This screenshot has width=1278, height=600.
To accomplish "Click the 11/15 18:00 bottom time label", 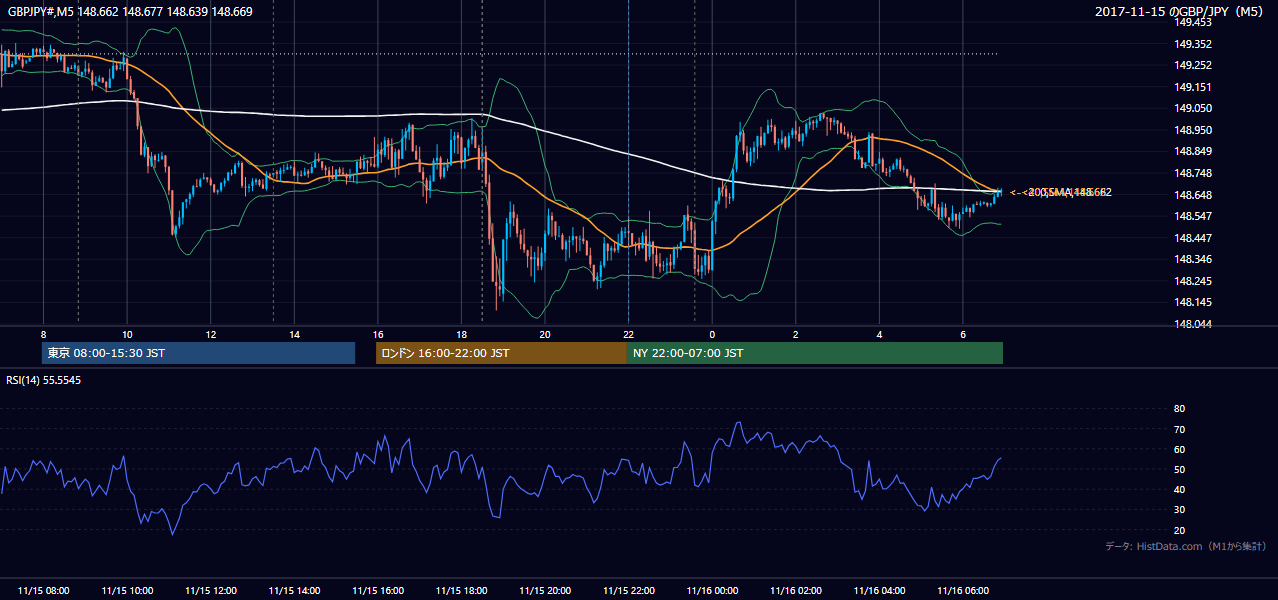I will point(461,591).
